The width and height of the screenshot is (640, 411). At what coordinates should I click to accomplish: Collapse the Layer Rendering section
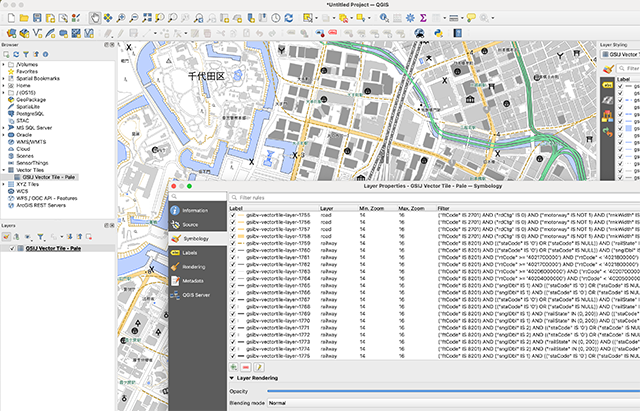[232, 378]
